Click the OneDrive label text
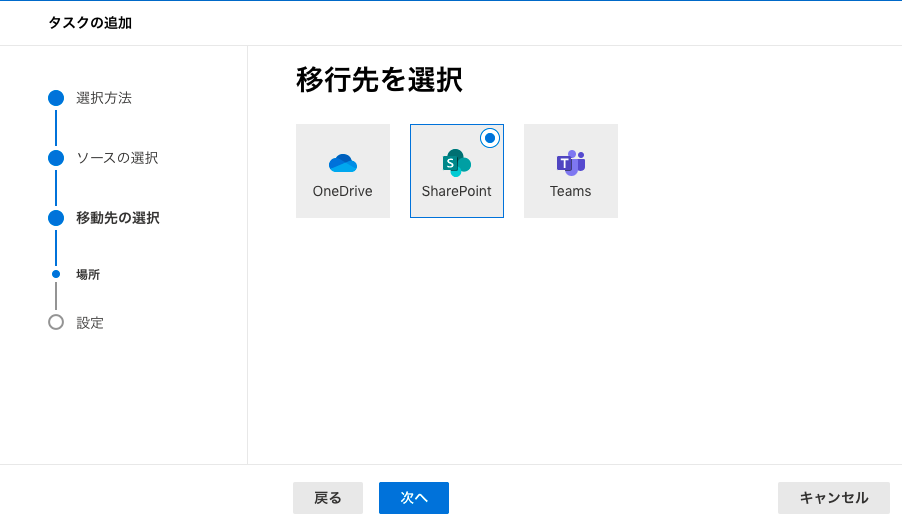Image resolution: width=902 pixels, height=529 pixels. [x=342, y=191]
